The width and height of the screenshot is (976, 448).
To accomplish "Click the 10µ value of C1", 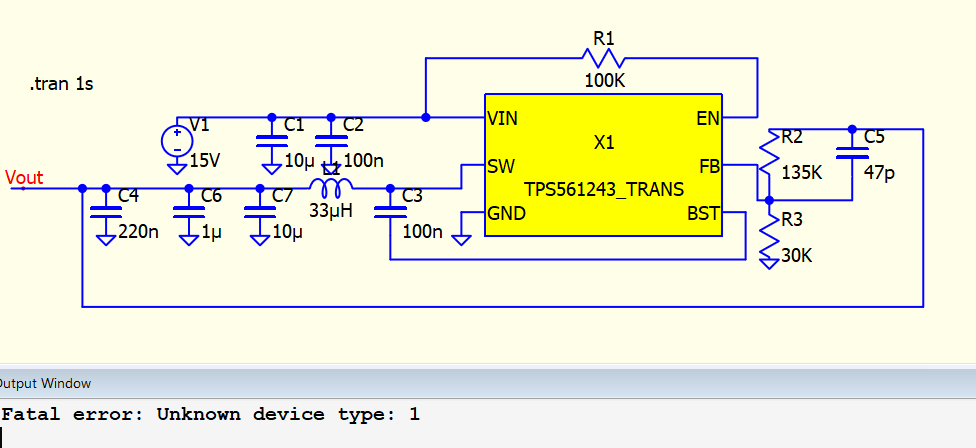I will [299, 161].
